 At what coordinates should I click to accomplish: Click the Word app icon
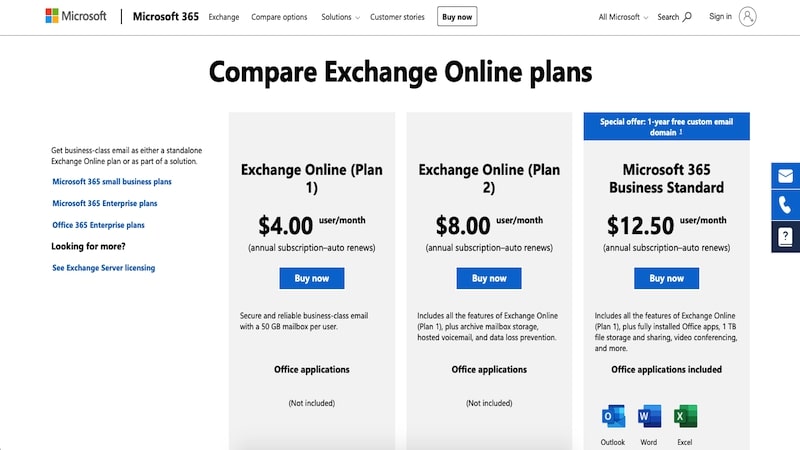pos(649,416)
